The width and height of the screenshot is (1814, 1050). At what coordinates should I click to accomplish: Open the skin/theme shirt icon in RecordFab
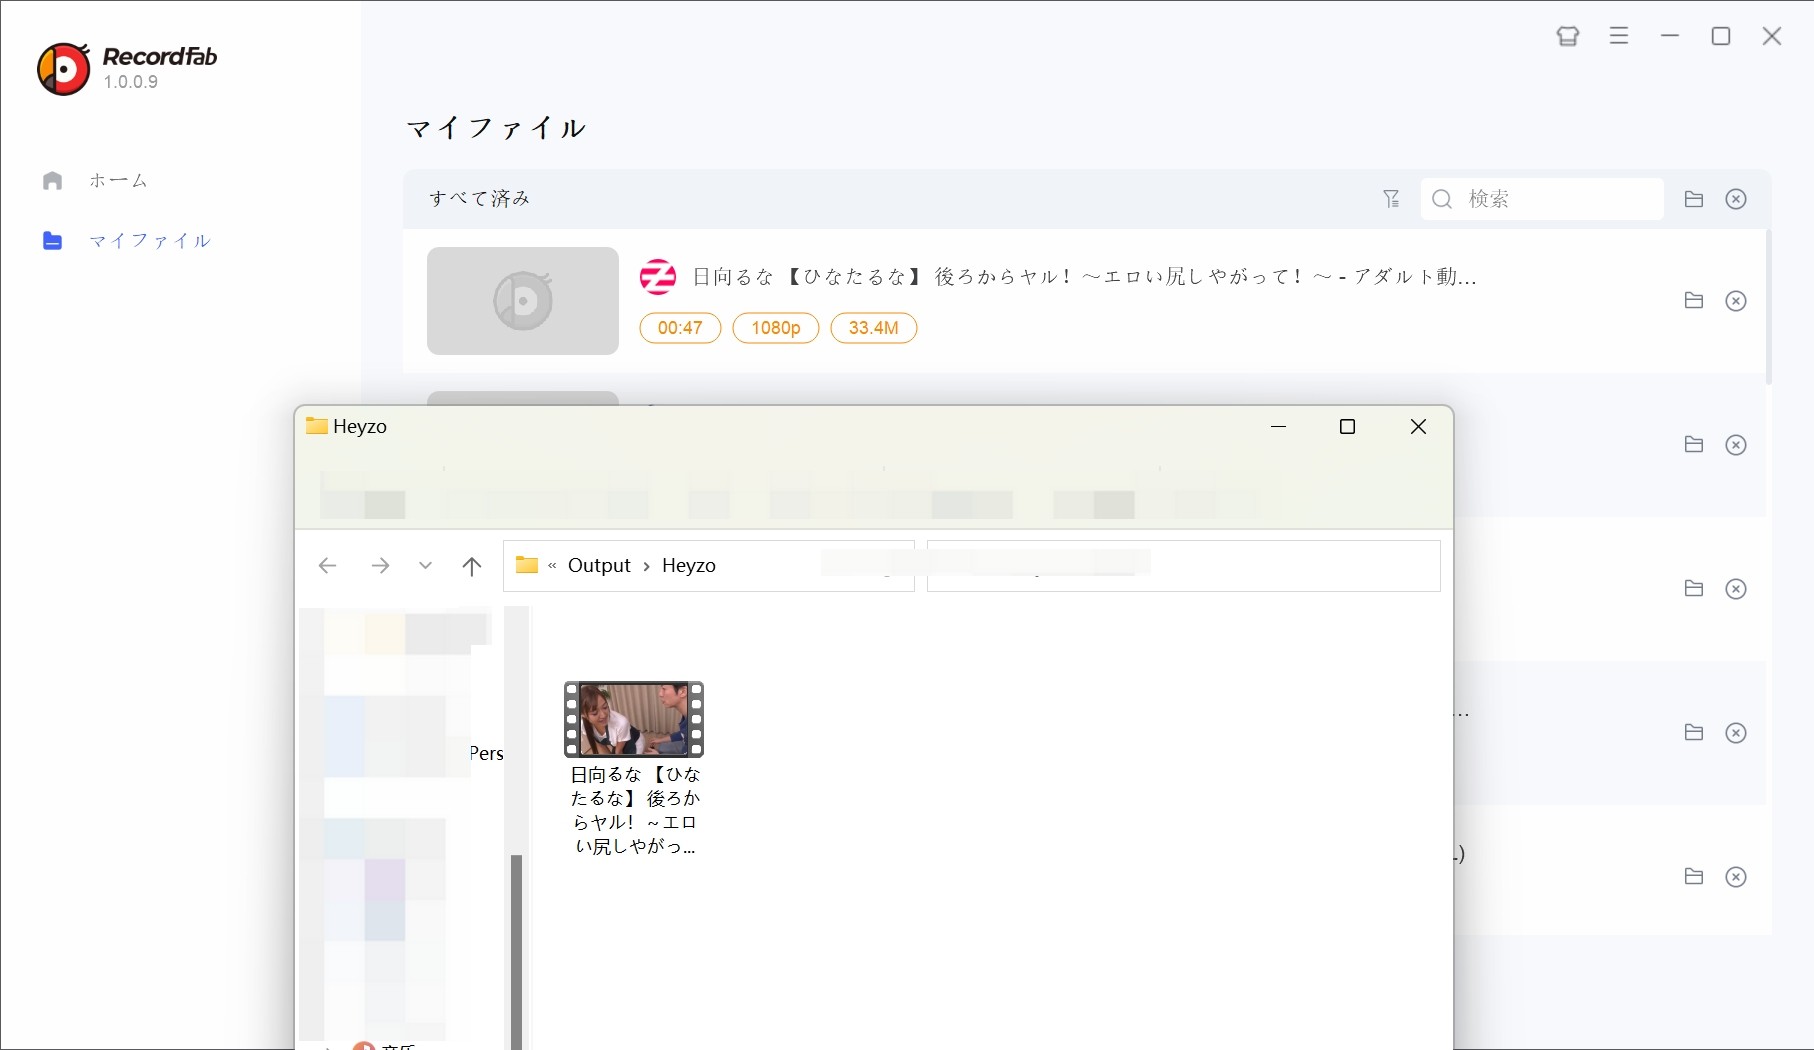point(1567,36)
